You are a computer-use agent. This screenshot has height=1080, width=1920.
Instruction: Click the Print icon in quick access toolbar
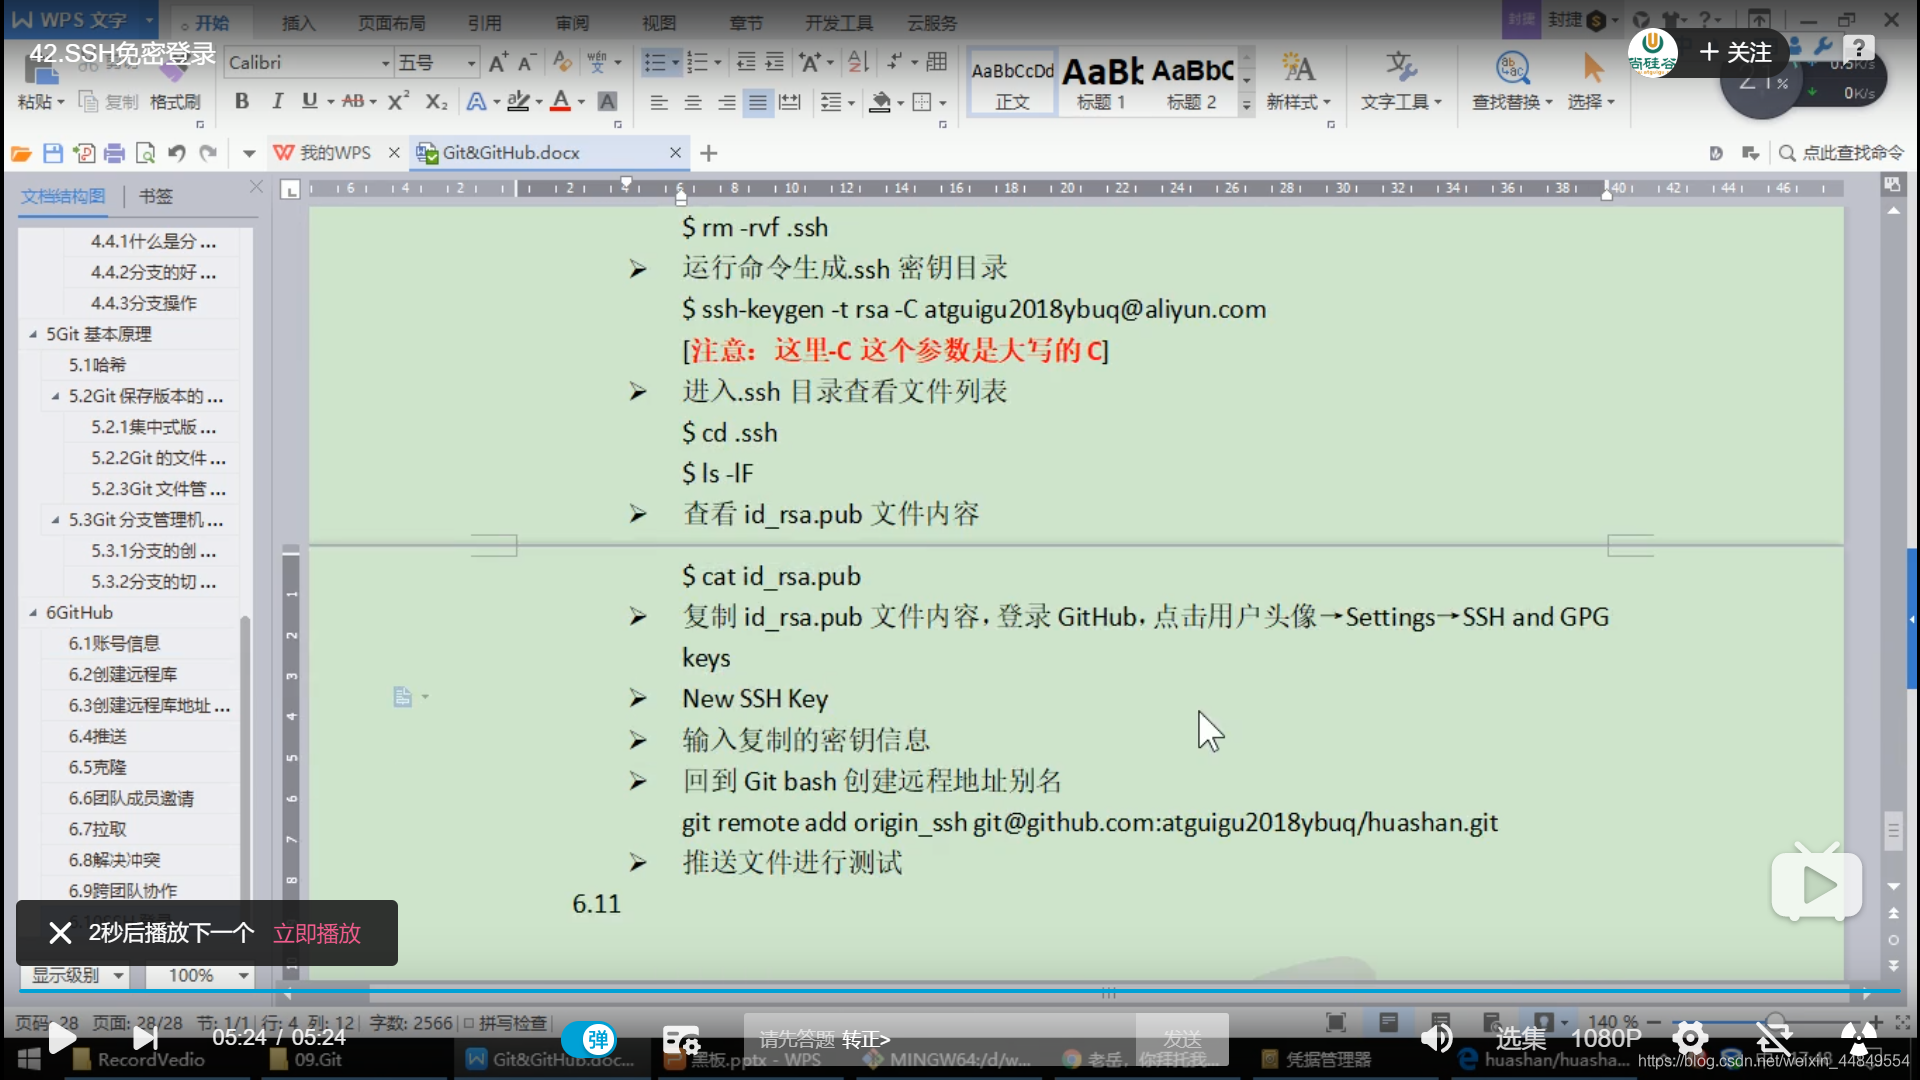click(x=114, y=153)
